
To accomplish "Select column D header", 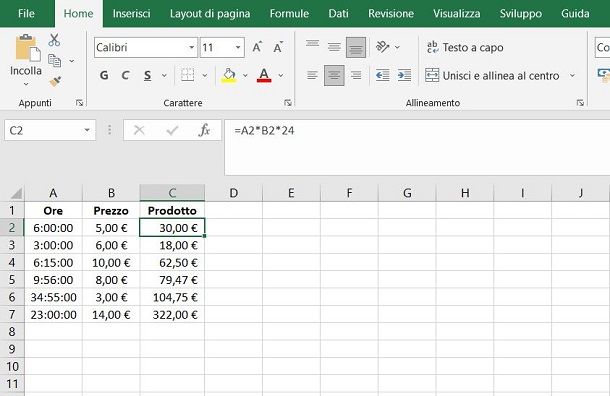I will (233, 193).
